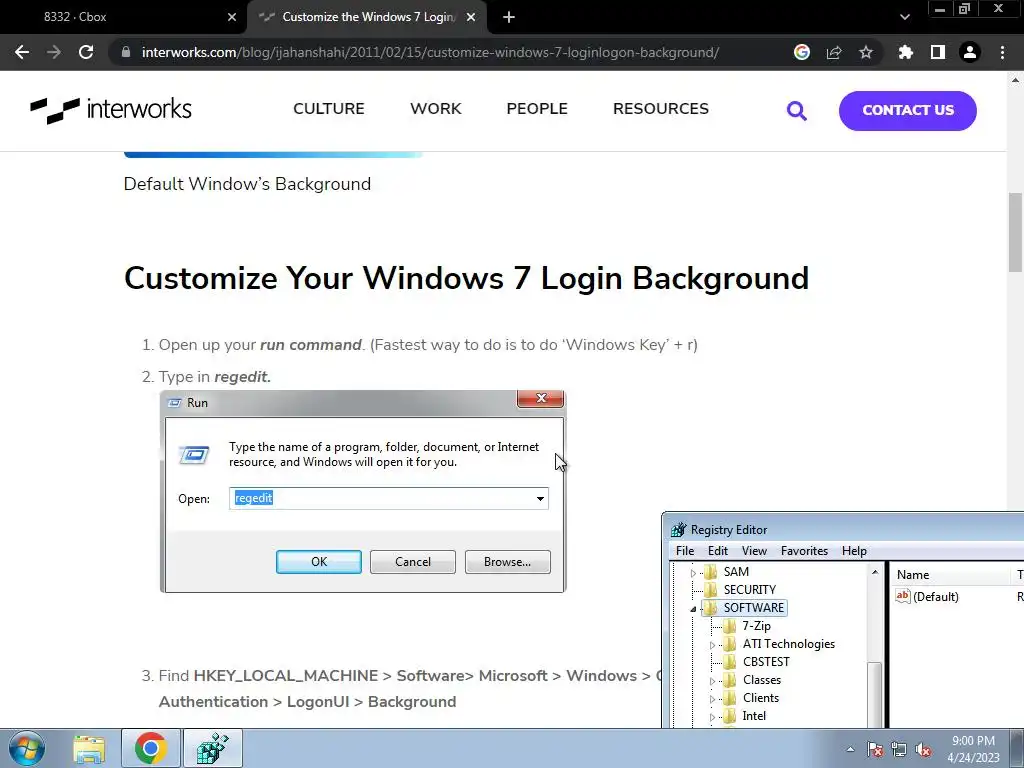
Task: Toggle Chrome side panel icon
Action: pyautogui.click(x=938, y=52)
